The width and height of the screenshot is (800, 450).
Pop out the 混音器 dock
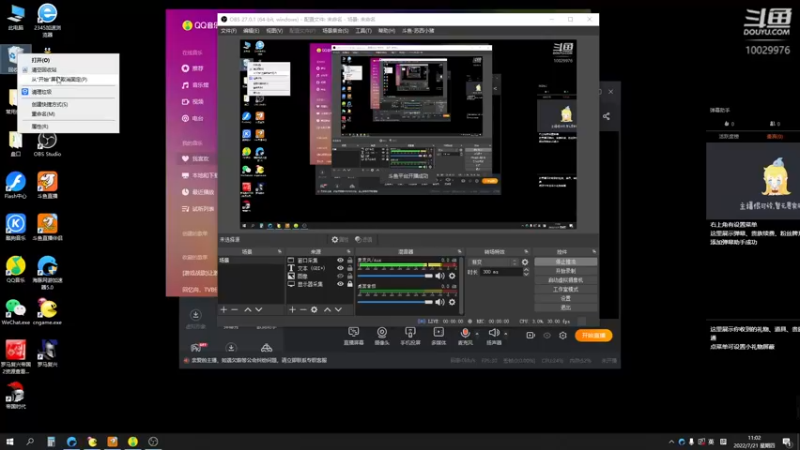pyautogui.click(x=459, y=252)
